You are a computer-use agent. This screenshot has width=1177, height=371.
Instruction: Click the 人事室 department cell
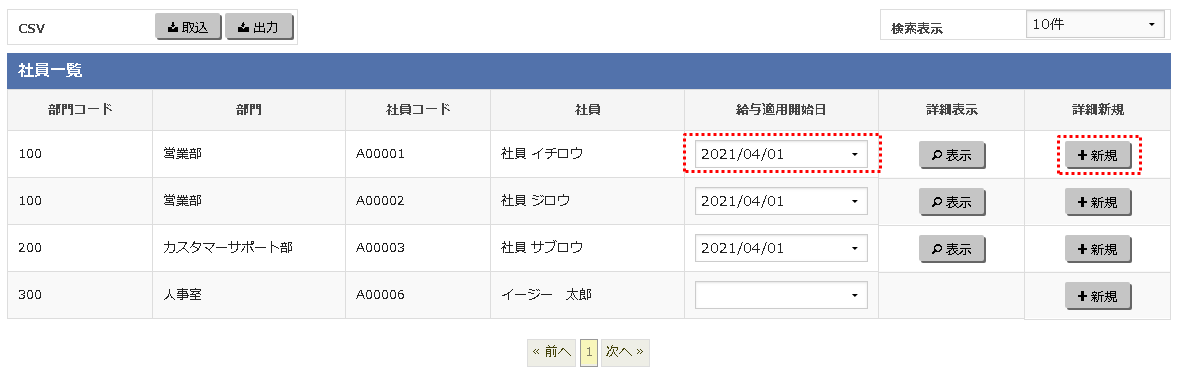pyautogui.click(x=248, y=295)
